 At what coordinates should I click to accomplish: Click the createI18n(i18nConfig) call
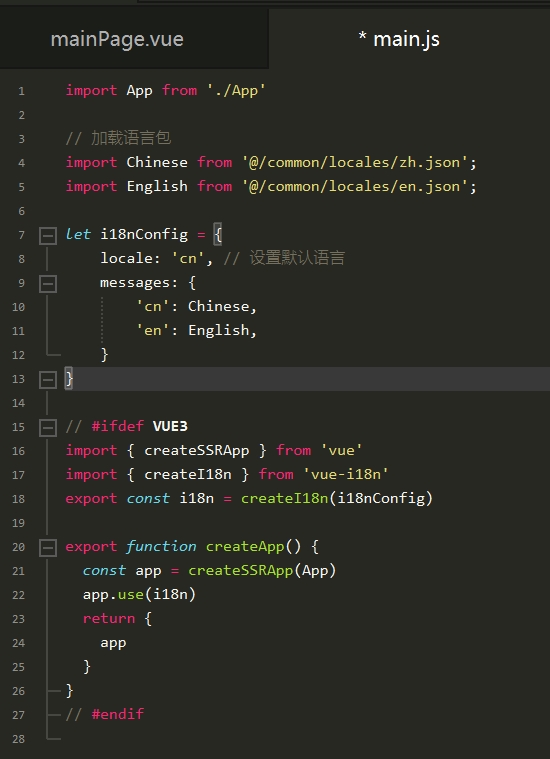click(x=336, y=498)
